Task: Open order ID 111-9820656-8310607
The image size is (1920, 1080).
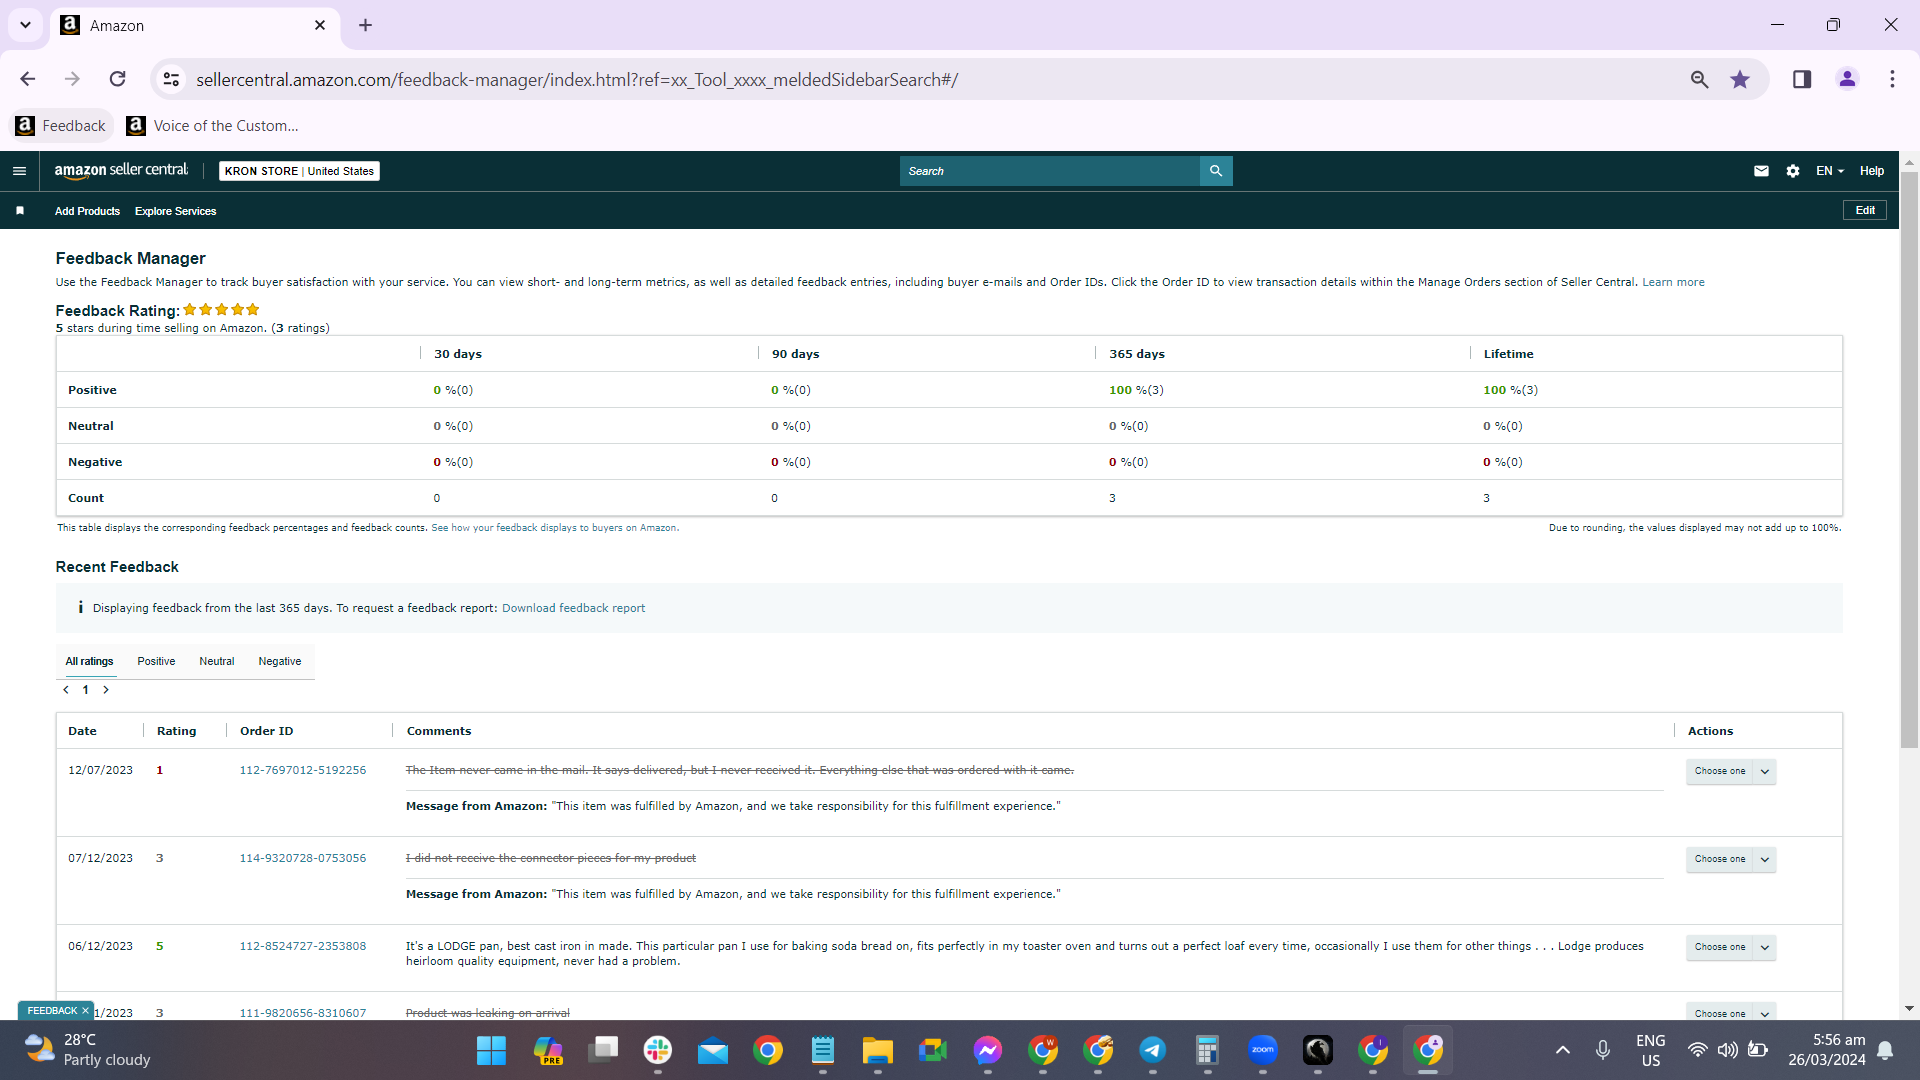Action: click(303, 1013)
